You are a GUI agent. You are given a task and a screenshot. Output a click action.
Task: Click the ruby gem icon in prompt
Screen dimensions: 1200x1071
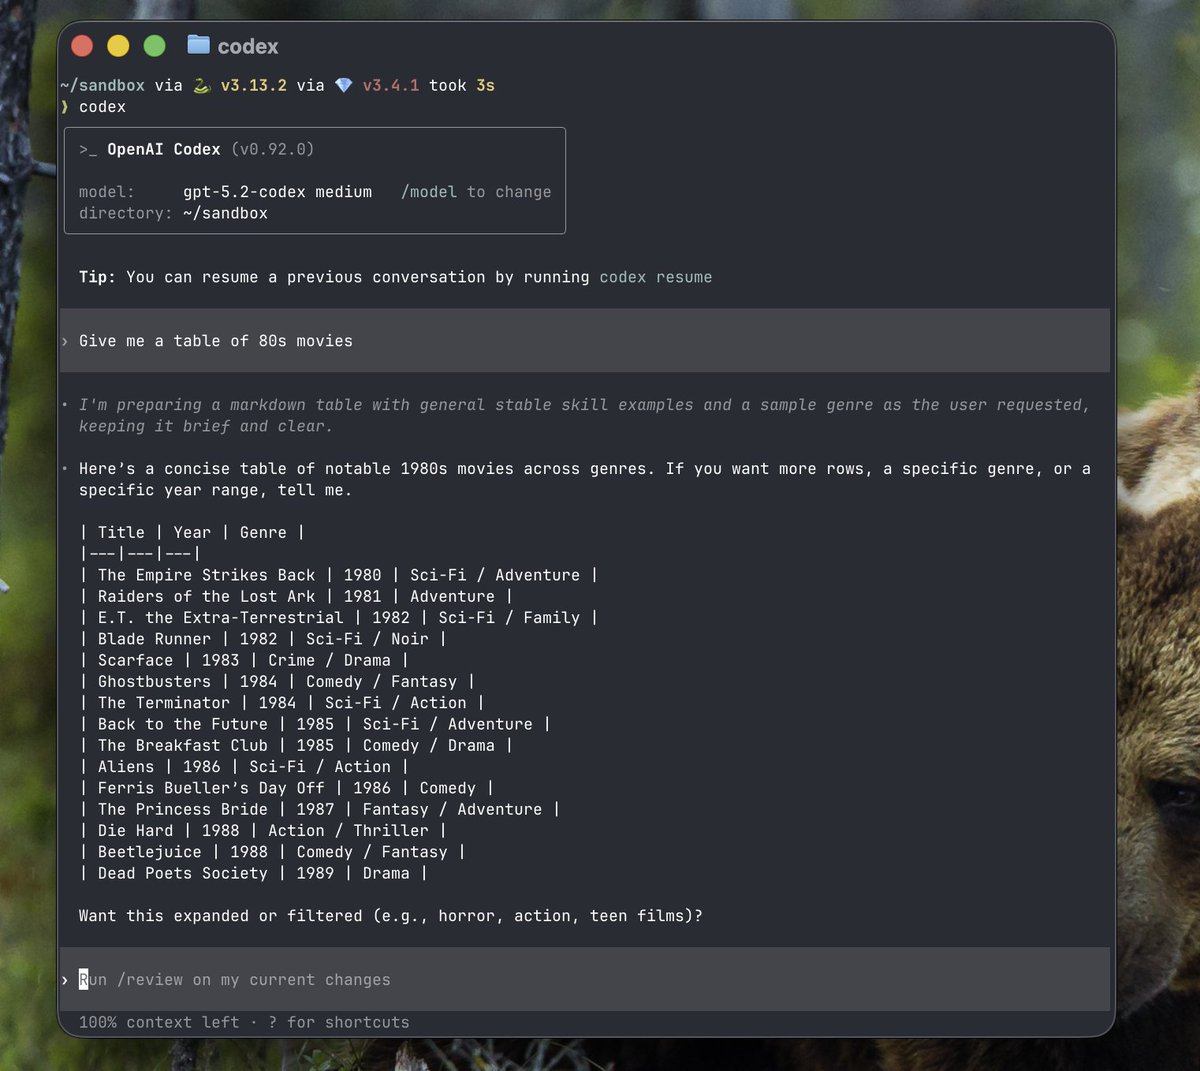[x=343, y=86]
